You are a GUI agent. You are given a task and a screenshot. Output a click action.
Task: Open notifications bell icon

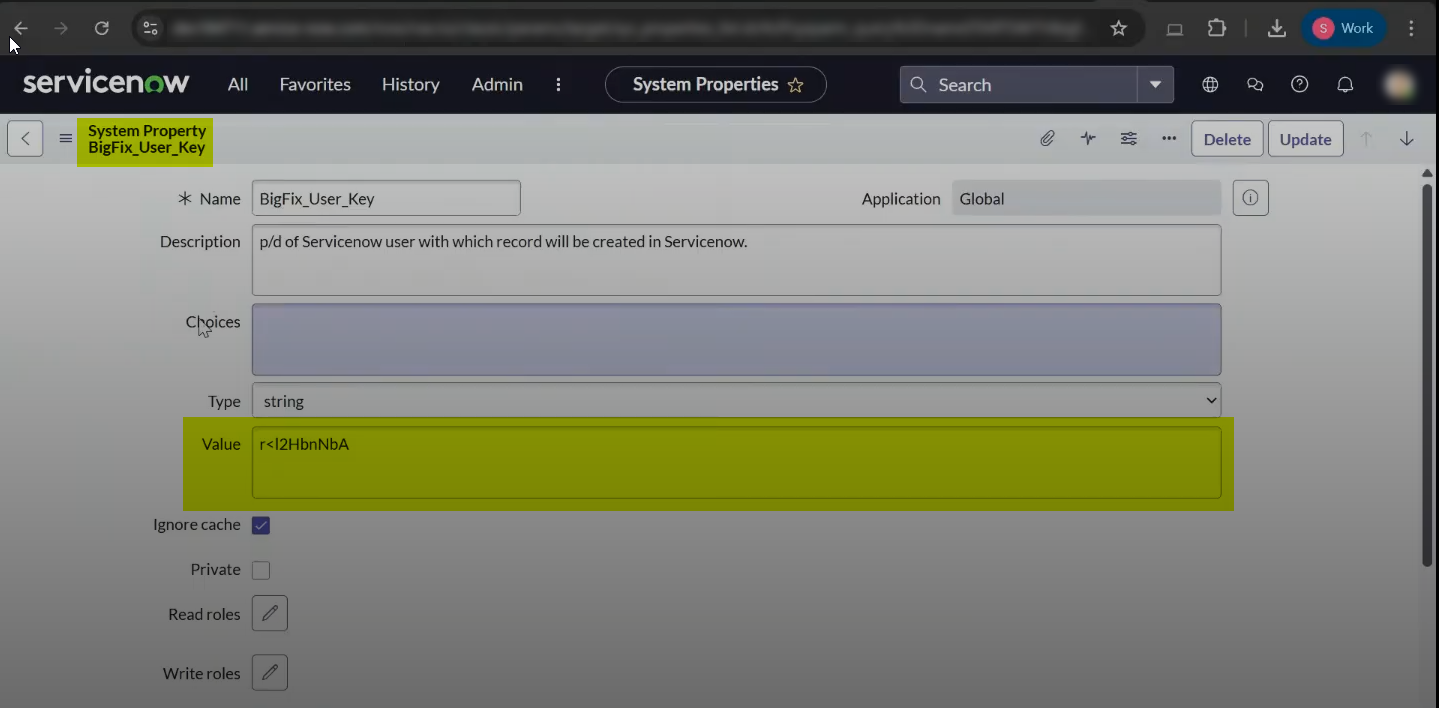click(1346, 84)
